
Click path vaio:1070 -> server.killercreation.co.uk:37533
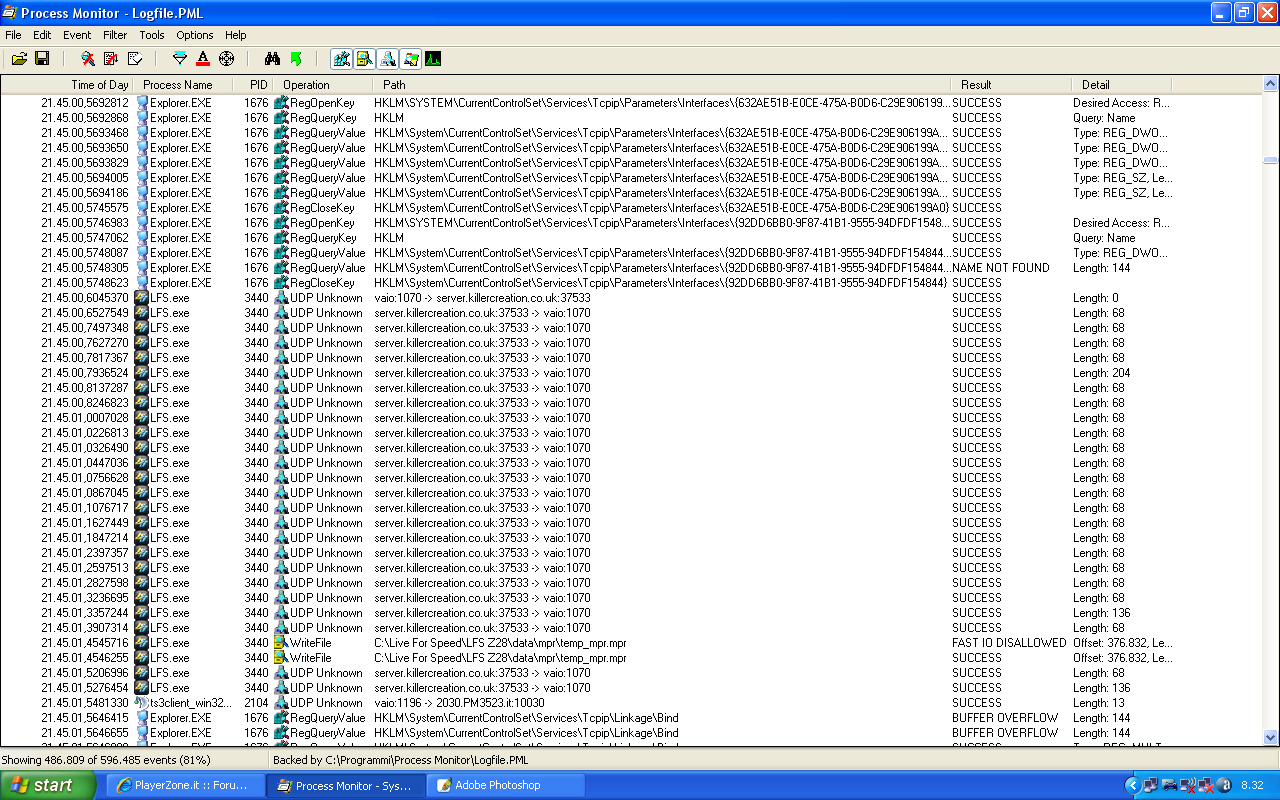coord(482,298)
